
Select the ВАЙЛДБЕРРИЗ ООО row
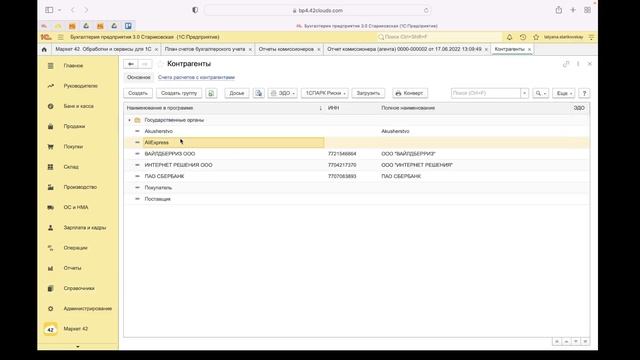356,154
